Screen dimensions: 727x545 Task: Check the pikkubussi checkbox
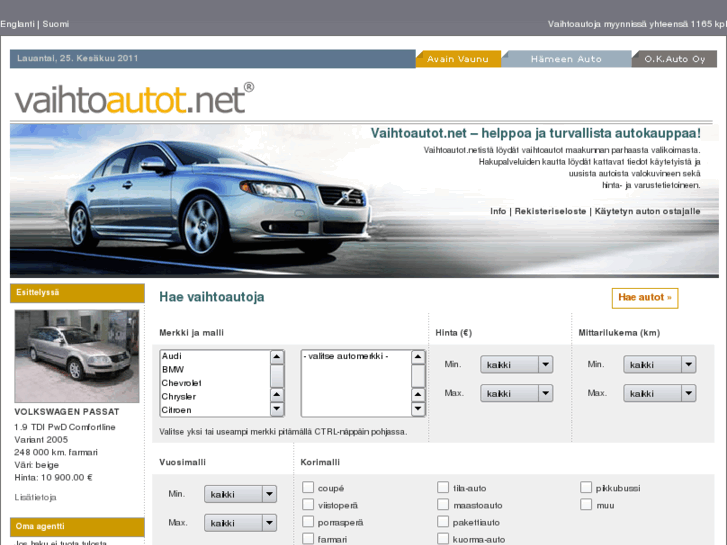click(x=586, y=487)
